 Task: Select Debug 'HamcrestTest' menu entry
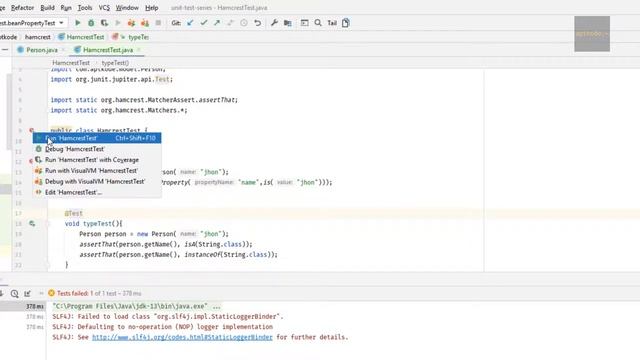97,149
